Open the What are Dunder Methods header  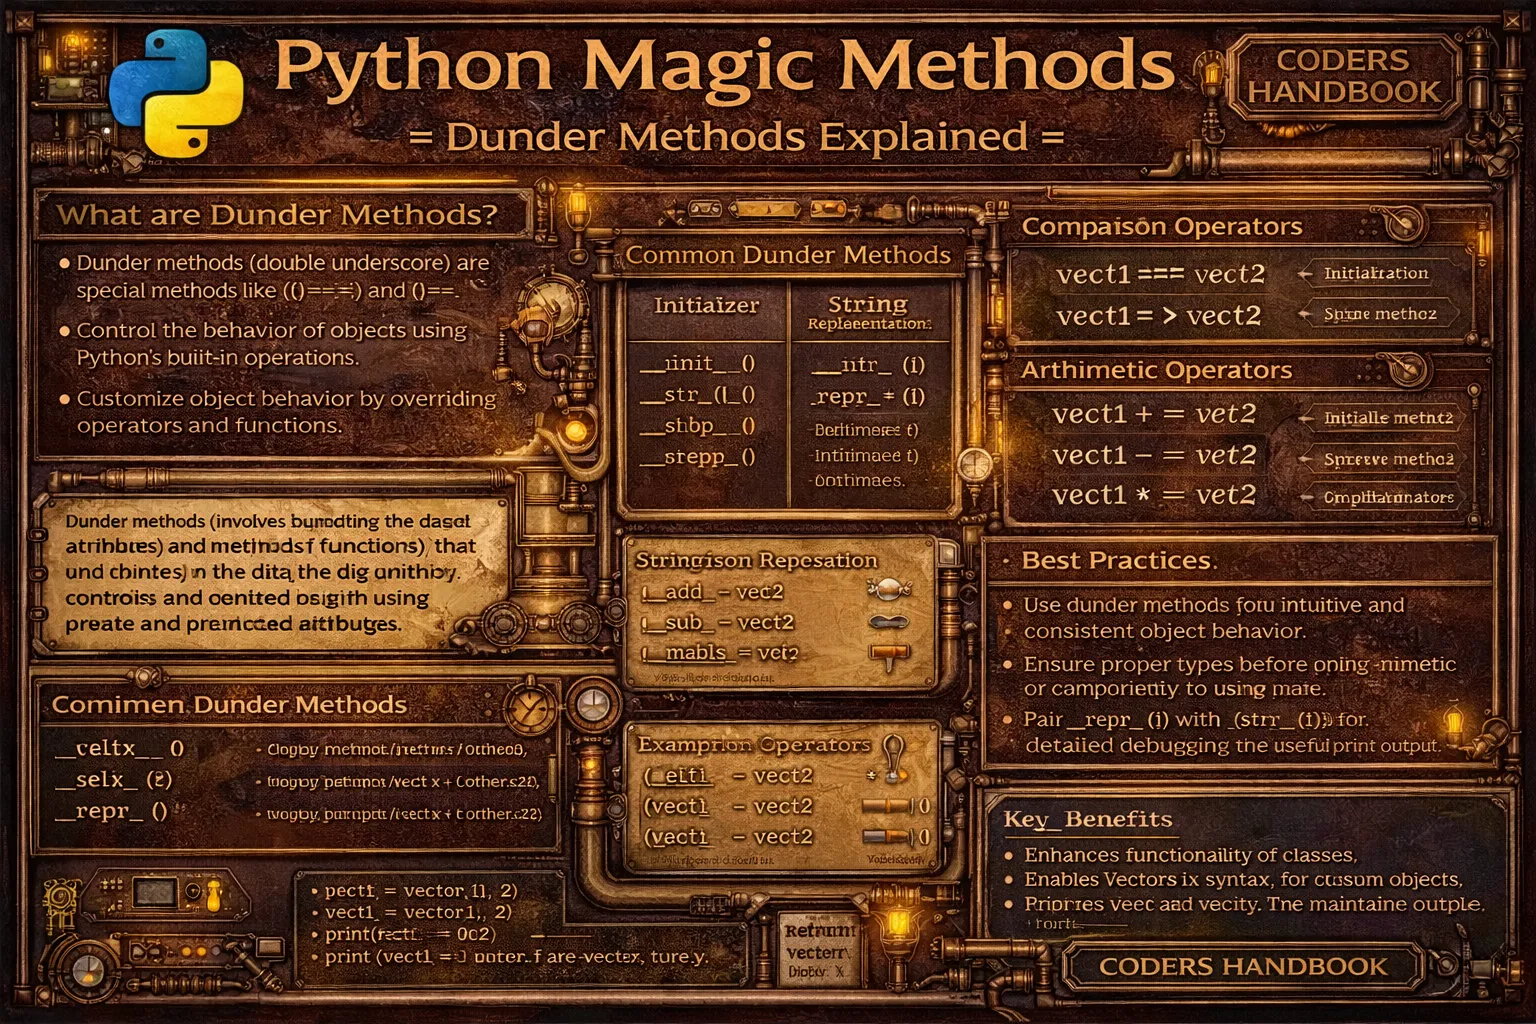click(277, 214)
